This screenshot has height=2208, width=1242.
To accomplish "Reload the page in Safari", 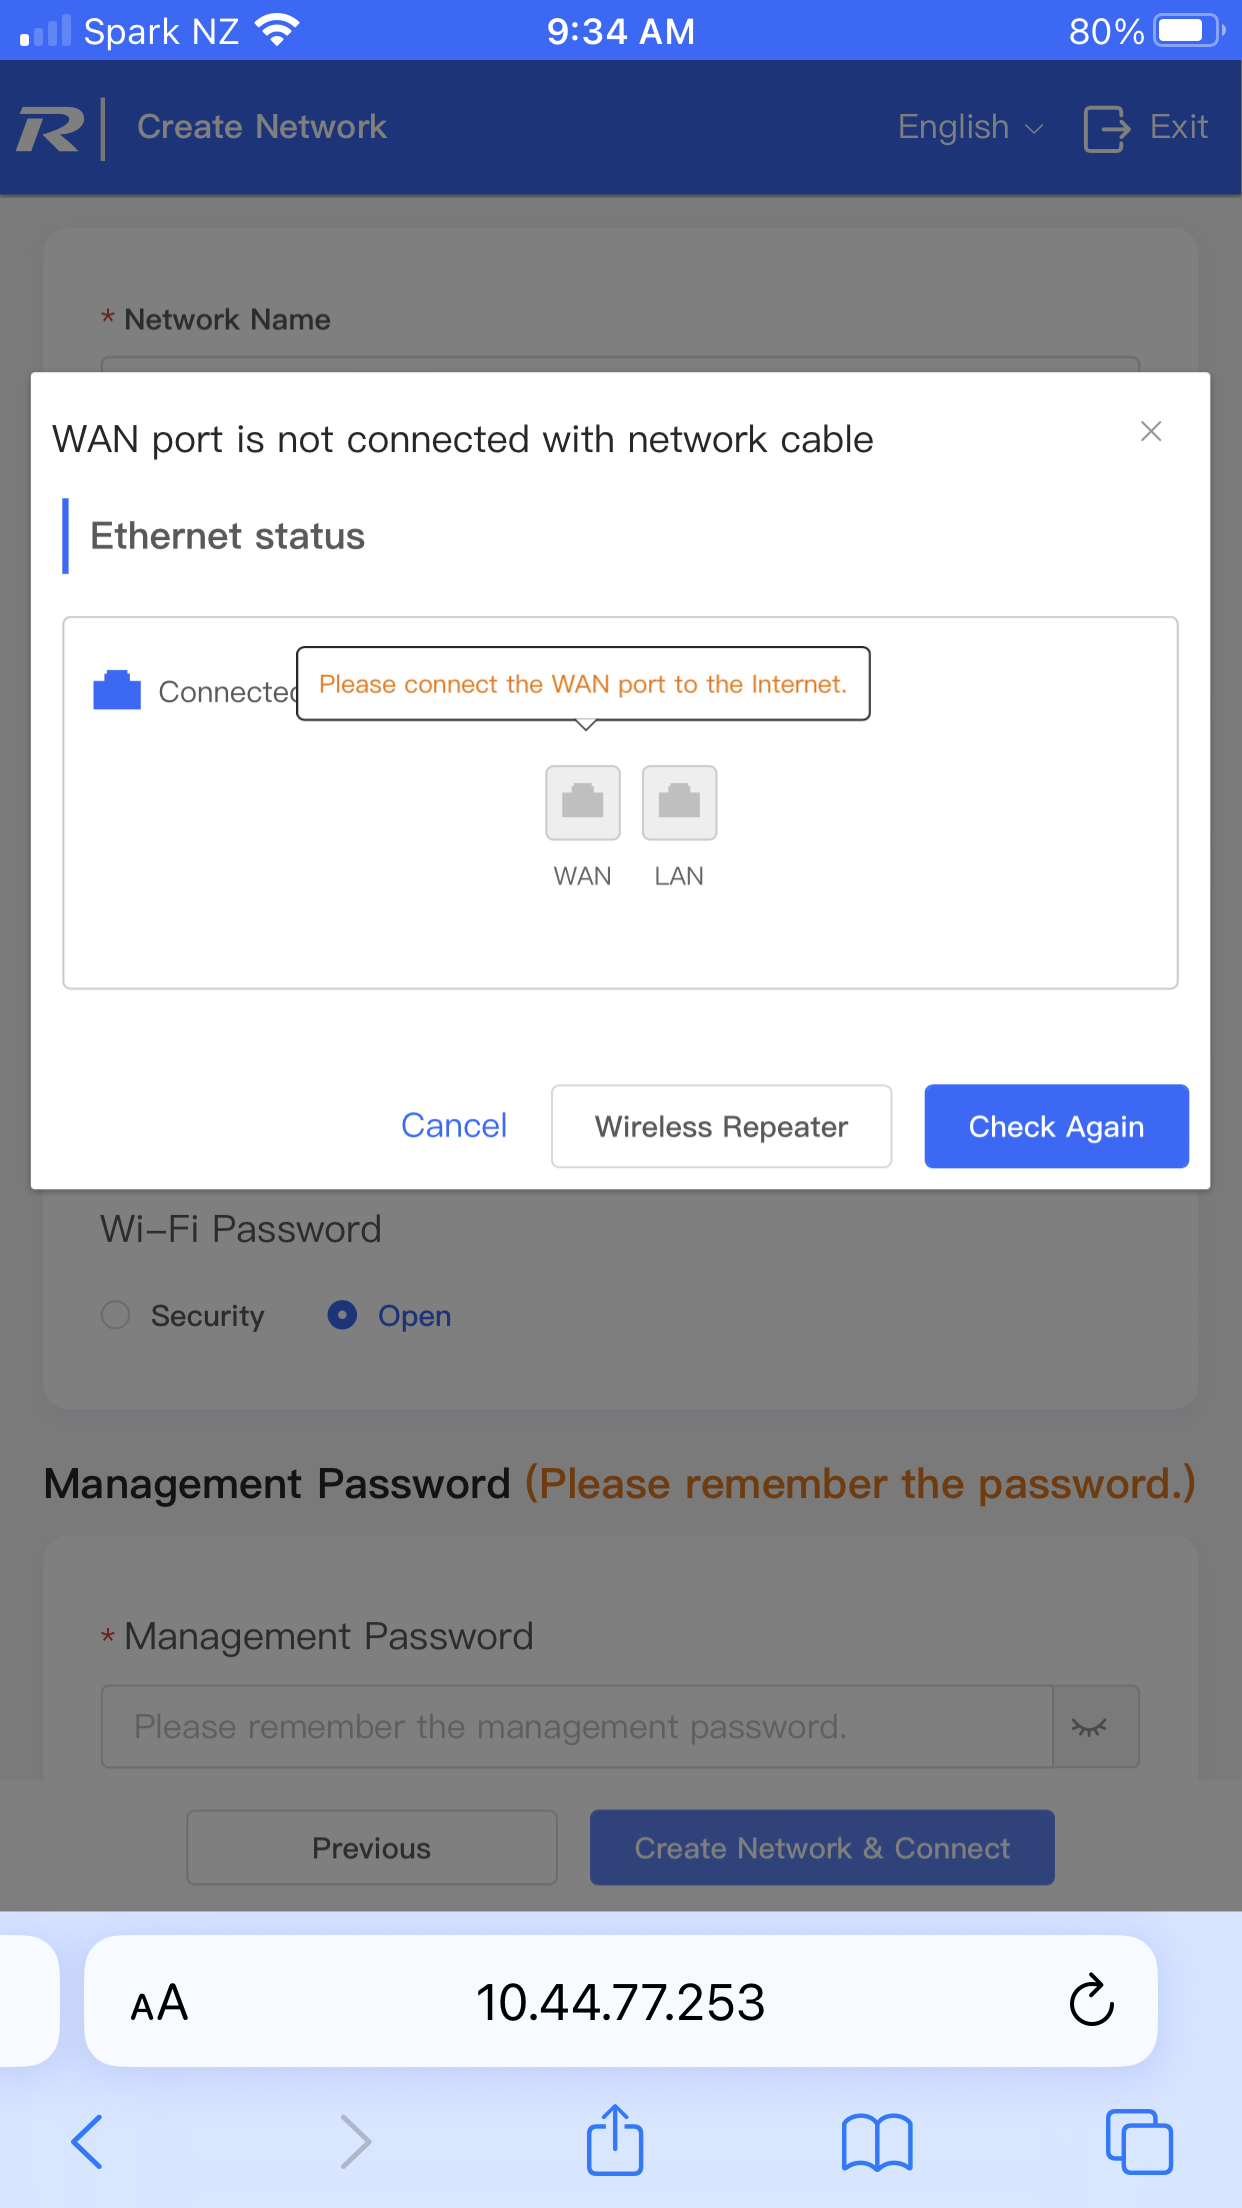I will pos(1092,2001).
